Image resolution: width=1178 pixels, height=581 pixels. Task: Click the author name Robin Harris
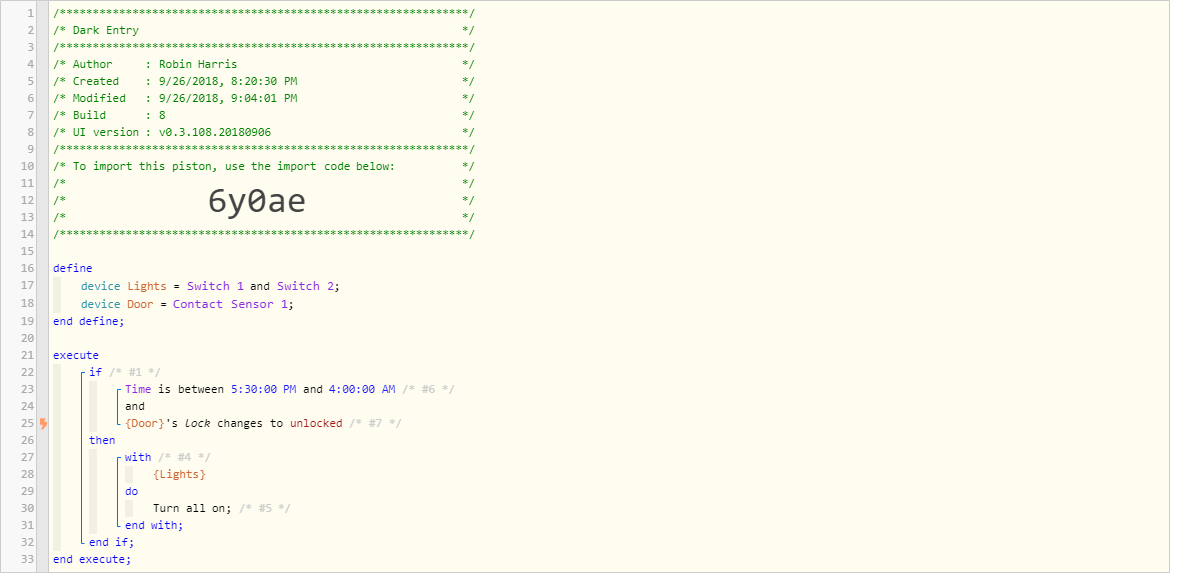[198, 65]
